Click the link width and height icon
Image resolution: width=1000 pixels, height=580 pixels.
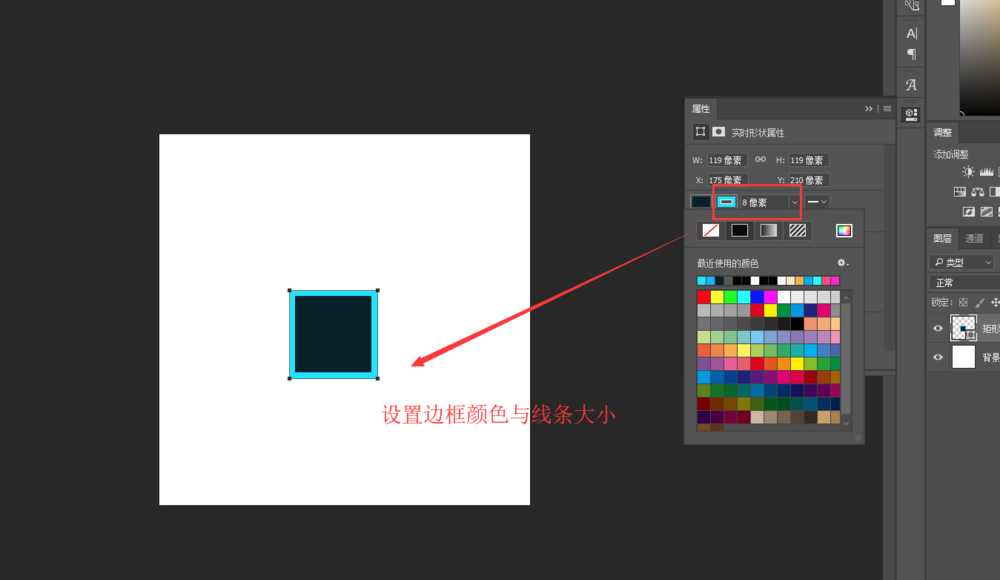coord(760,160)
